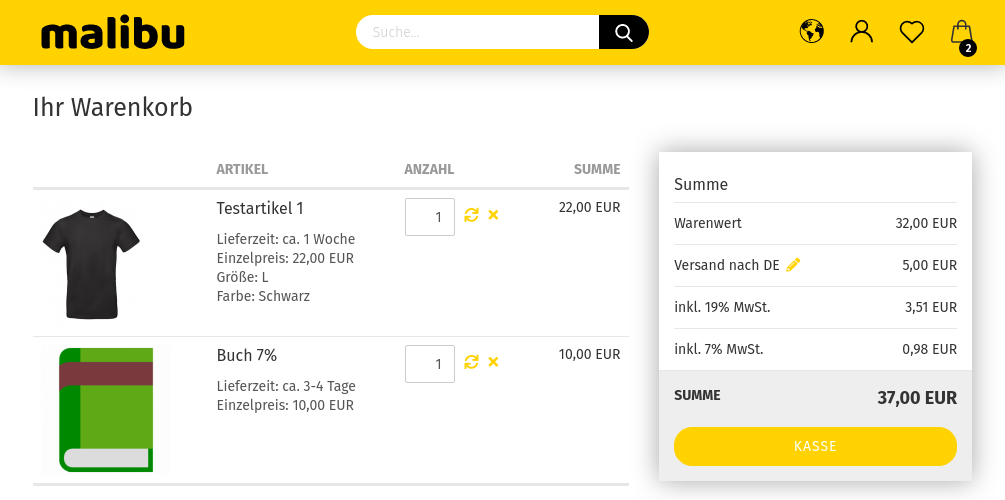
Task: Click the globe language selector icon
Action: 811,31
